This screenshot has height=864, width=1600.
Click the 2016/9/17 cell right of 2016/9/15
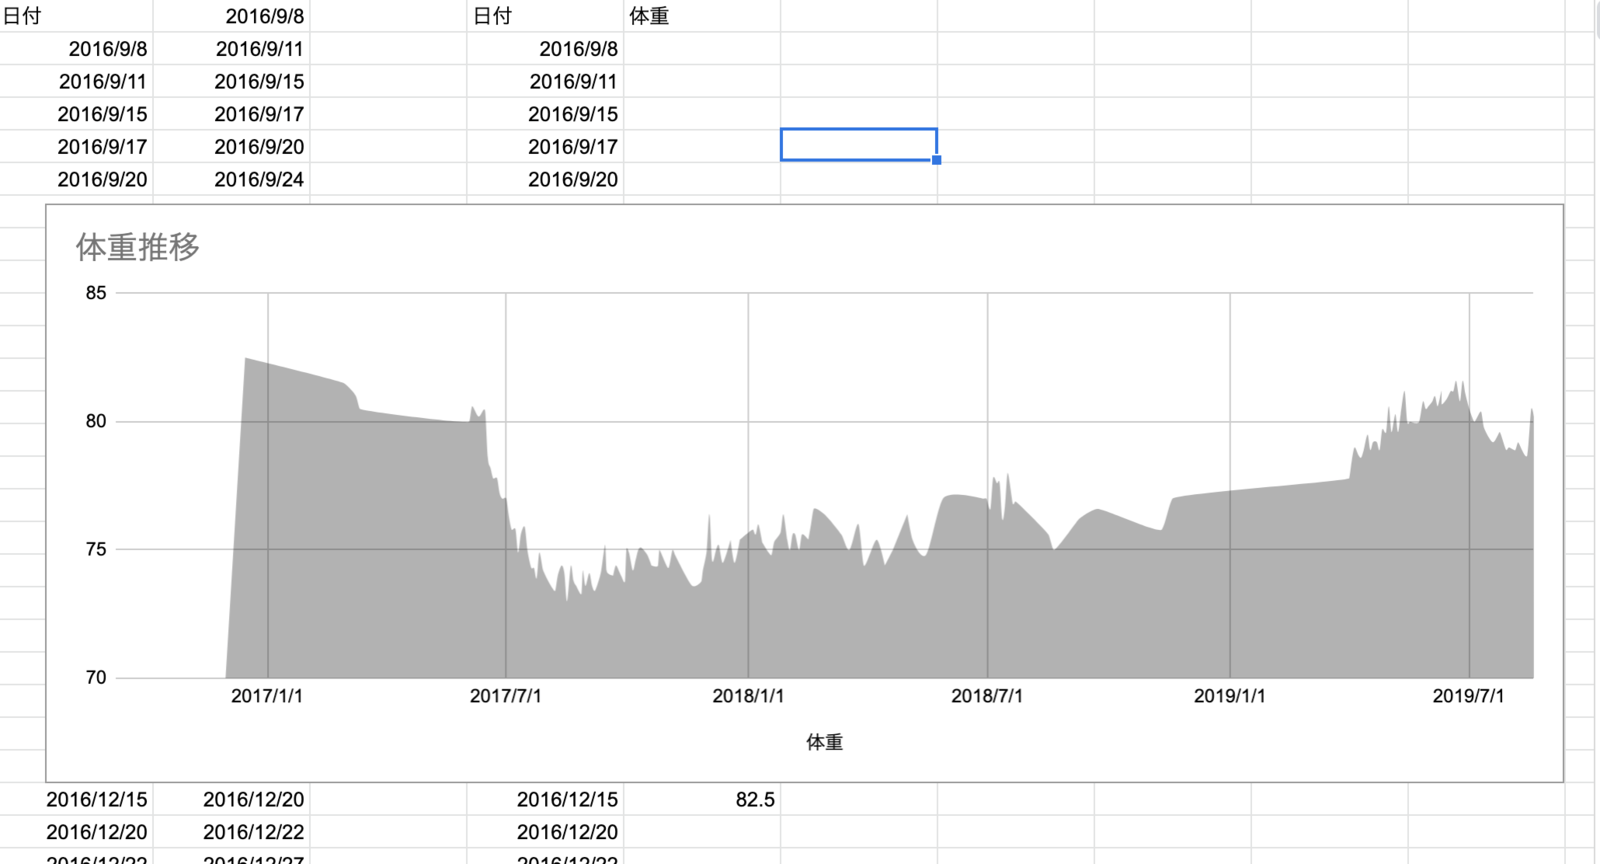coord(231,114)
